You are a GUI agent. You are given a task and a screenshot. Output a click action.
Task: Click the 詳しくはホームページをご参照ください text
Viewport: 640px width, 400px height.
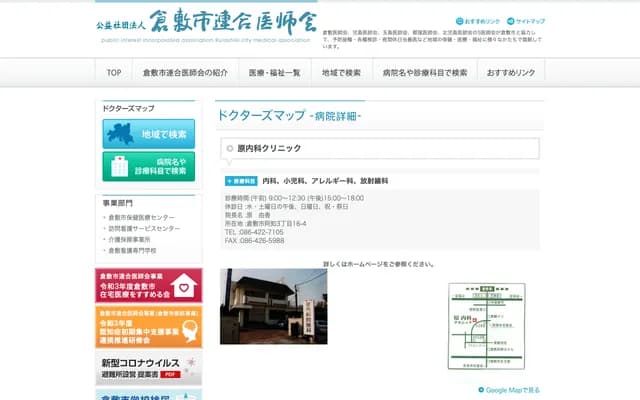378,264
